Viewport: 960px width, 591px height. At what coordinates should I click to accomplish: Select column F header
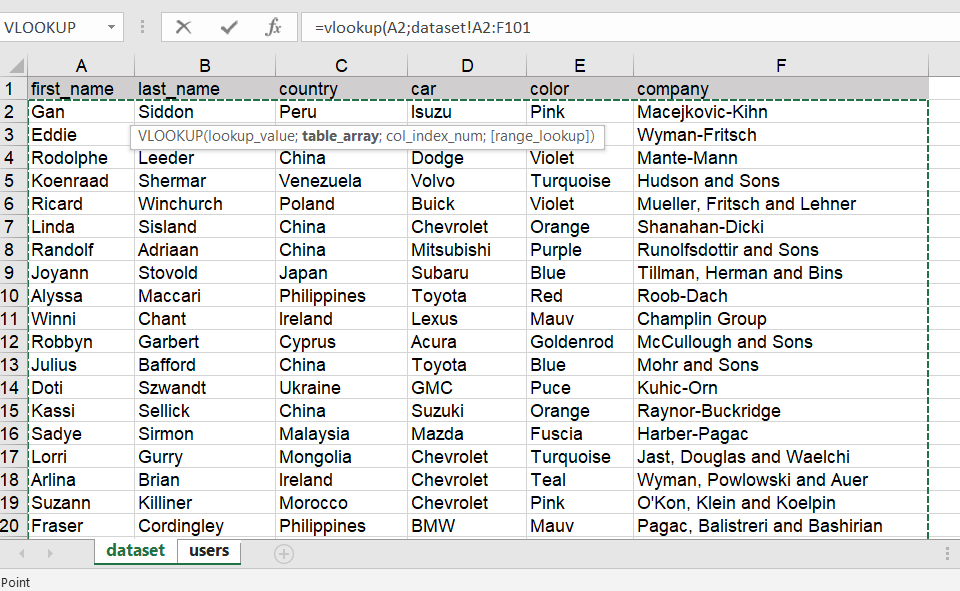tap(781, 66)
